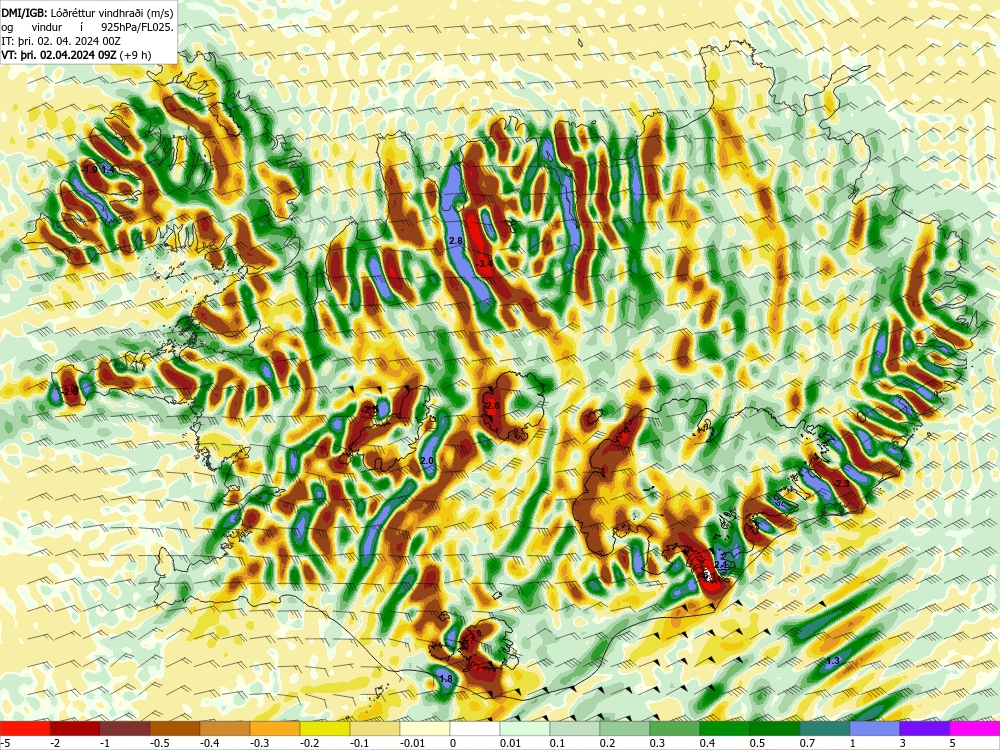Viewport: 1000px width, 750px height.
Task: Pick the magenta legend swatch labeled 5
Action: tap(975, 728)
